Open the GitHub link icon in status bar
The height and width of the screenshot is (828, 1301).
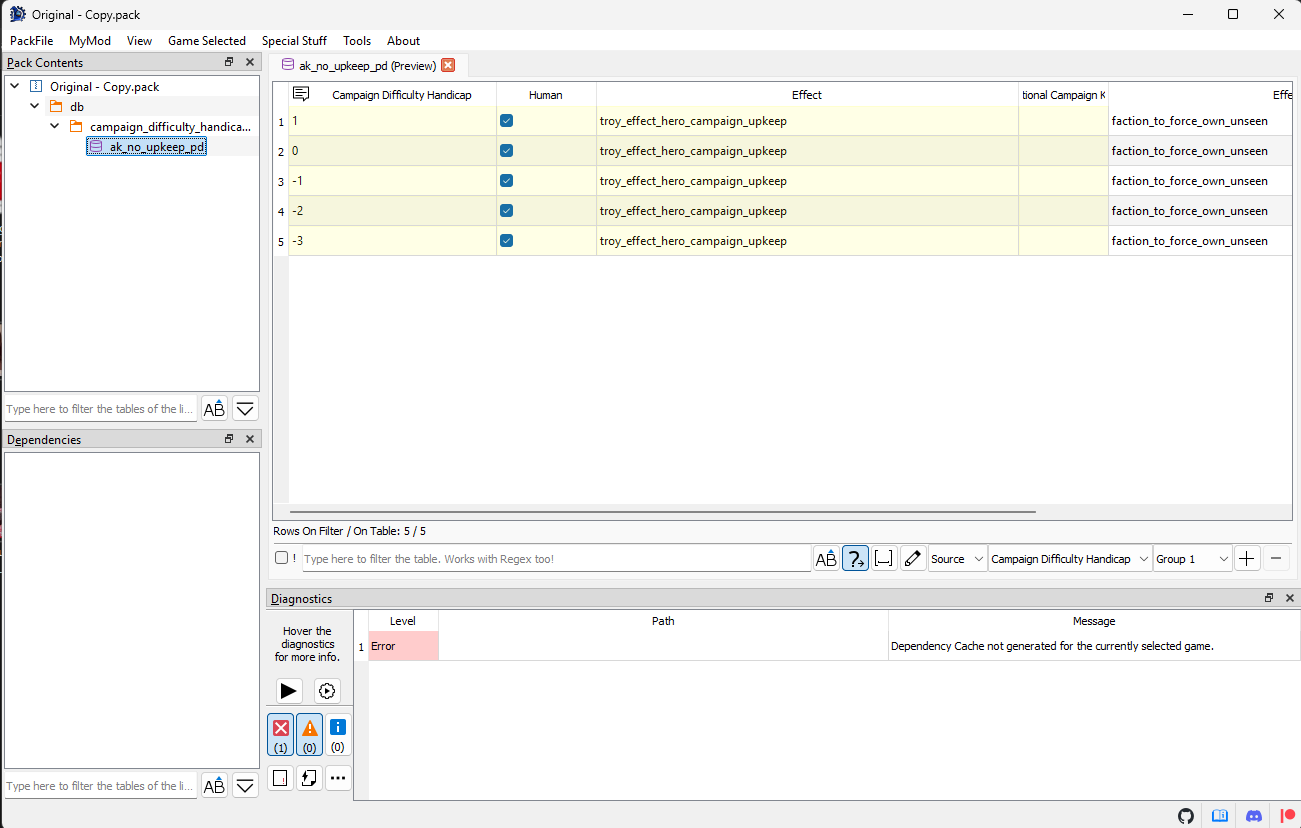pyautogui.click(x=1186, y=815)
